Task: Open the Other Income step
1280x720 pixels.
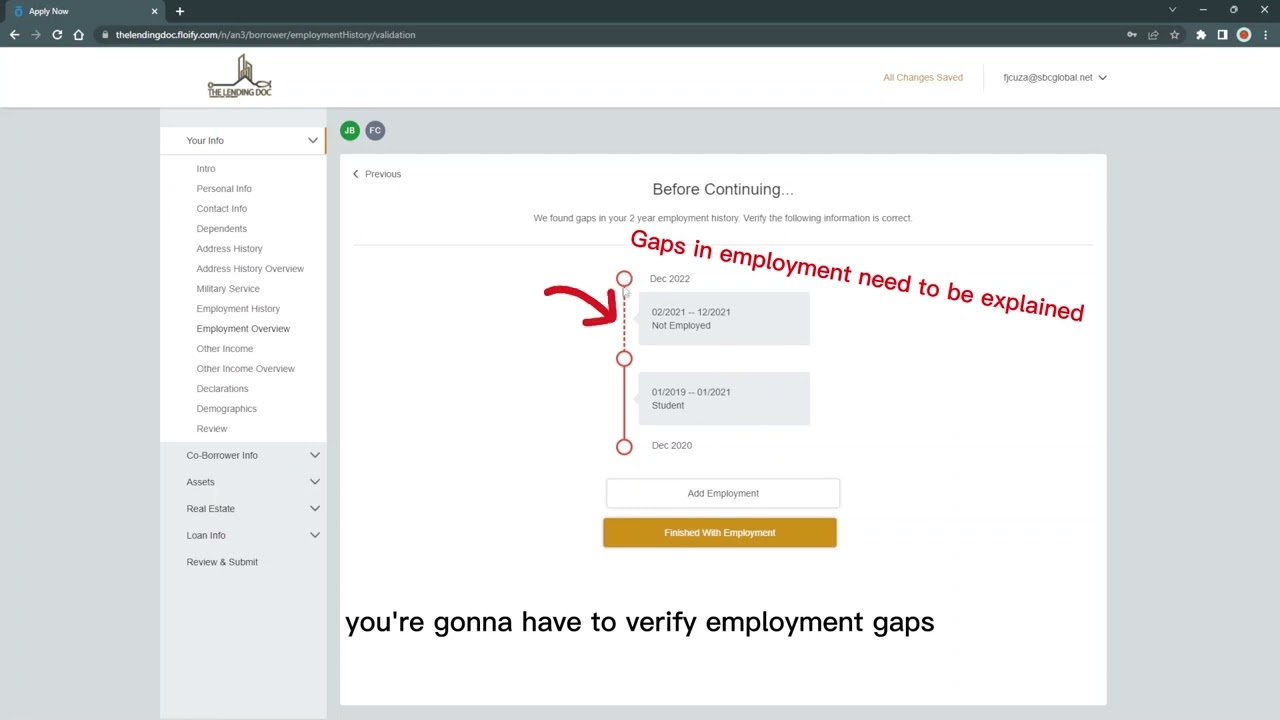Action: tap(225, 349)
